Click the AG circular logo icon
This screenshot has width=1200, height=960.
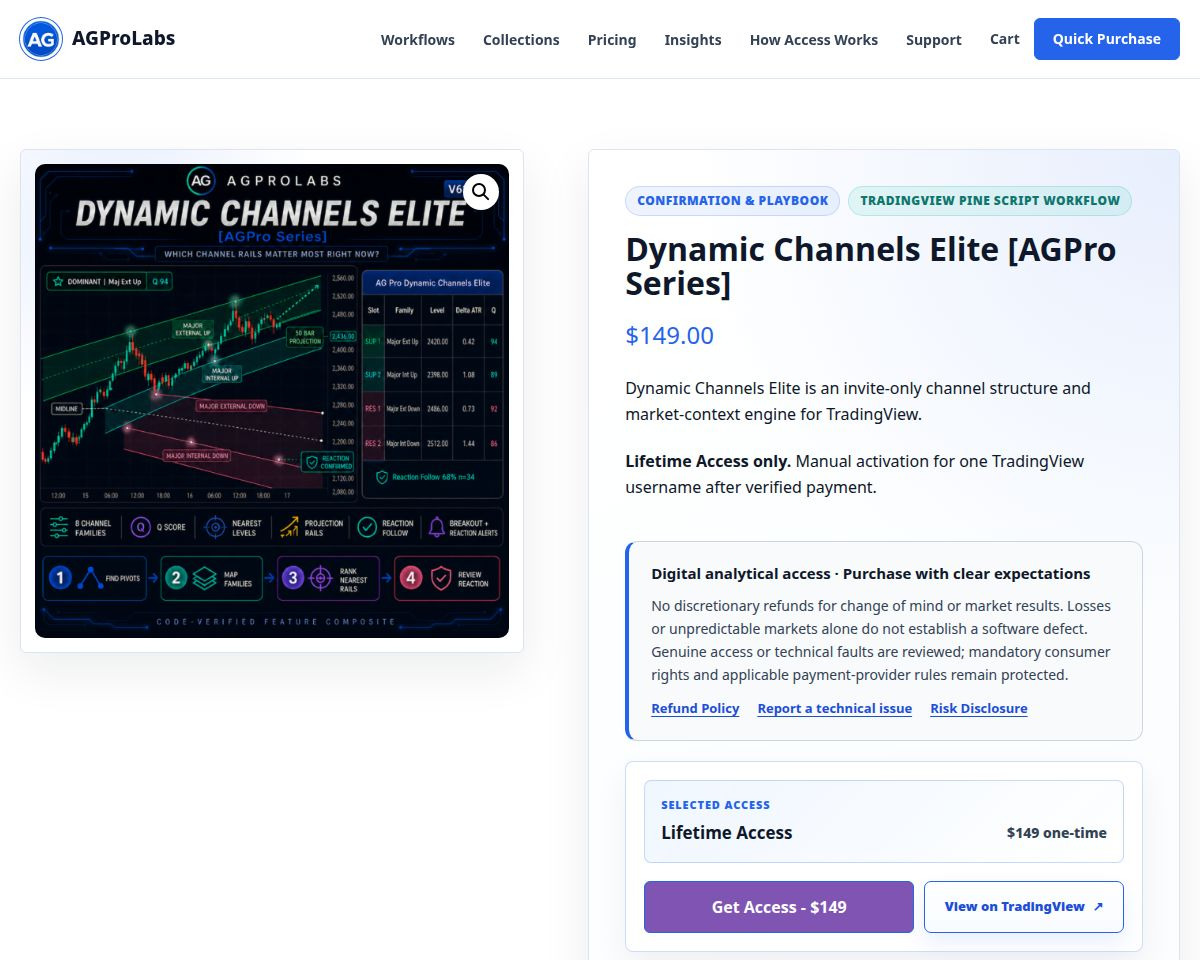41,39
